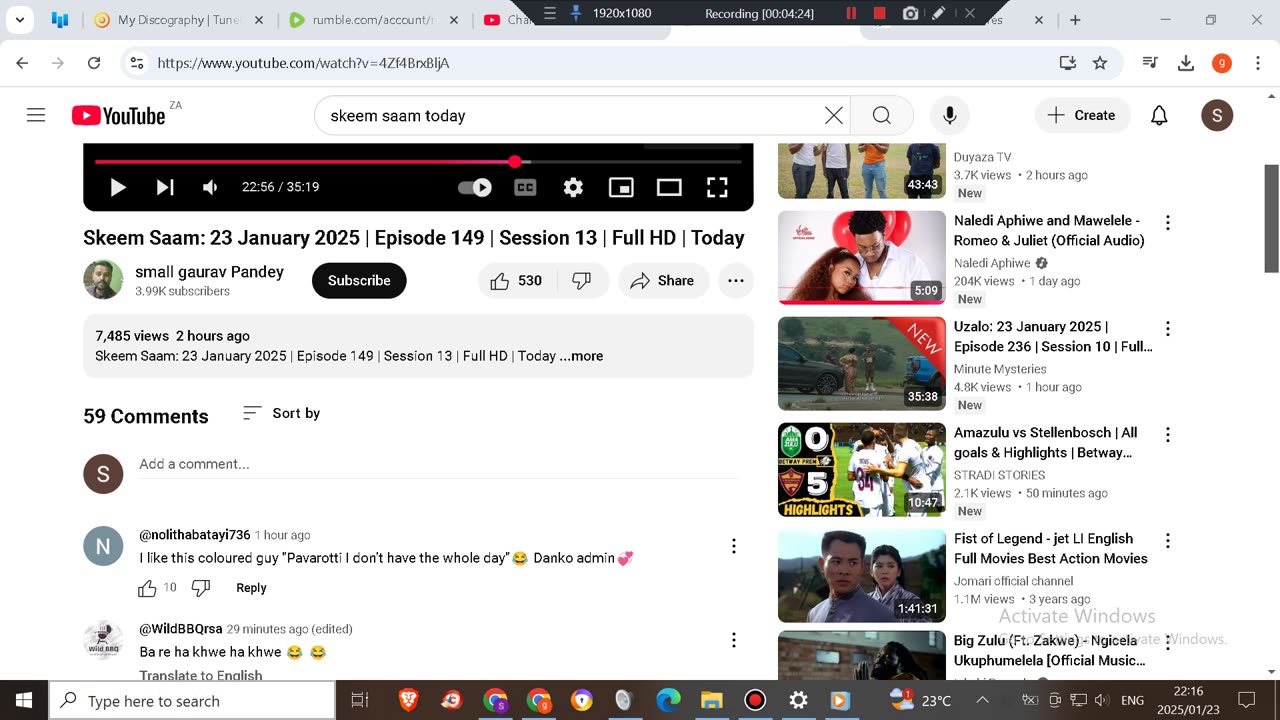Open File Explorer from taskbar
1280x720 pixels.
coord(711,701)
